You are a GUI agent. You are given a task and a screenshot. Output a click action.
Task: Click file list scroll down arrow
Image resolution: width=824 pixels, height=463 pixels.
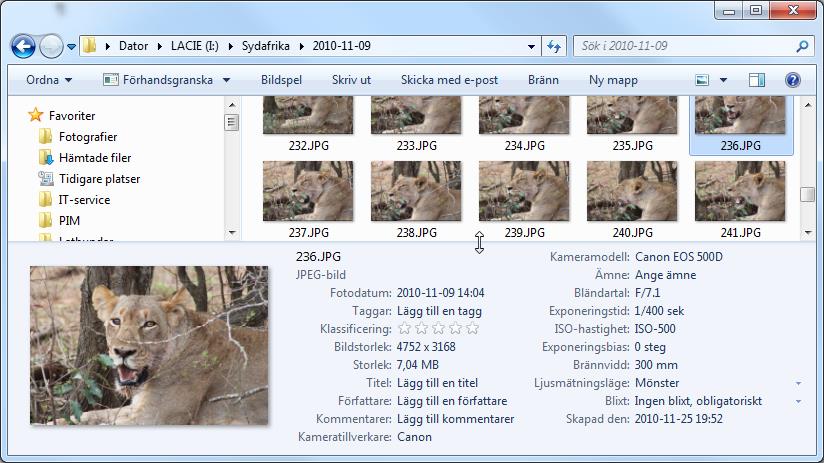(808, 232)
